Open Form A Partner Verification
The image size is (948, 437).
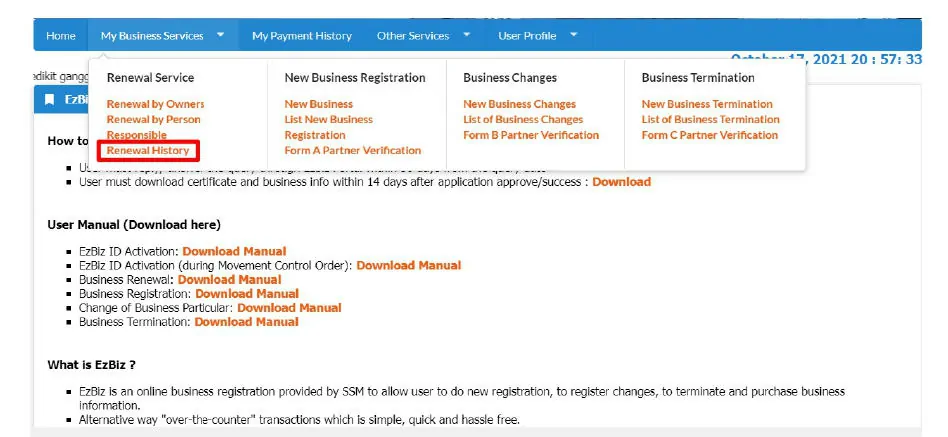353,150
